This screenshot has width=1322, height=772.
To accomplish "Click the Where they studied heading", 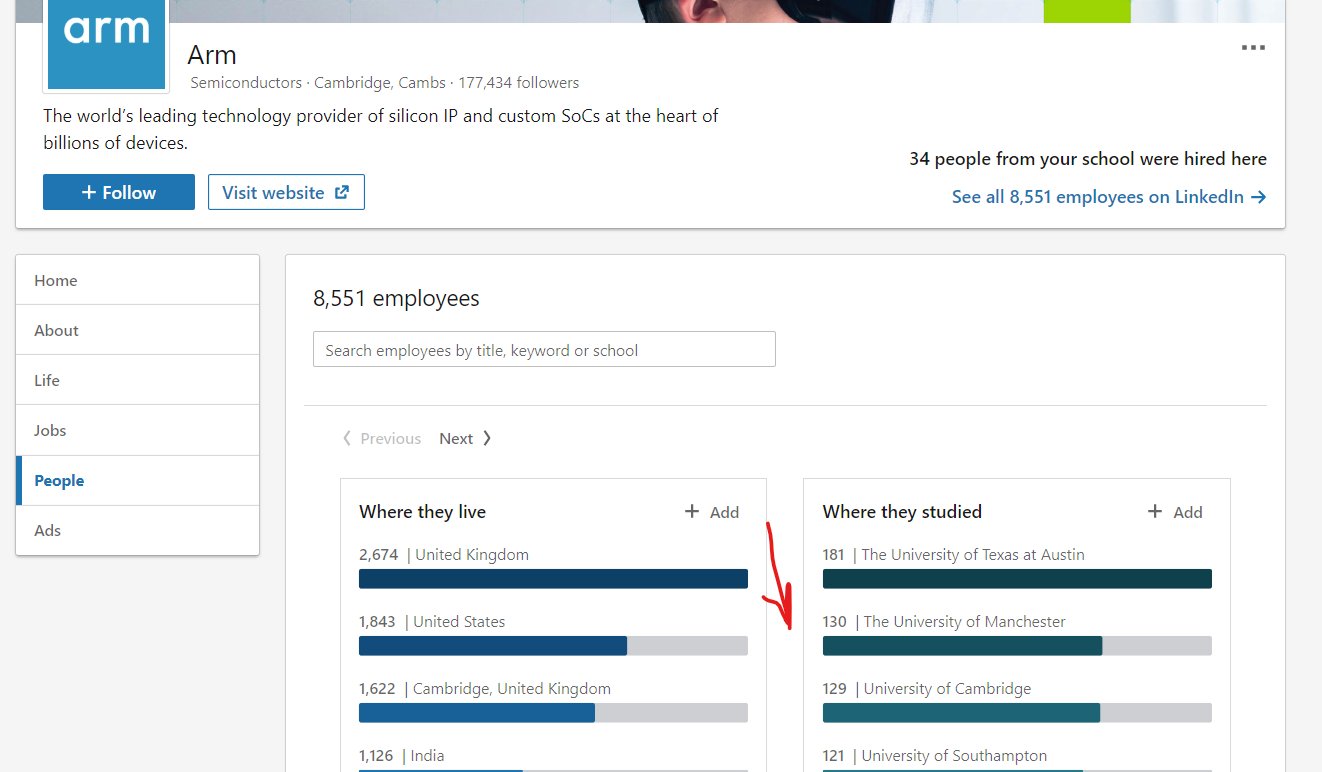I will pos(902,512).
